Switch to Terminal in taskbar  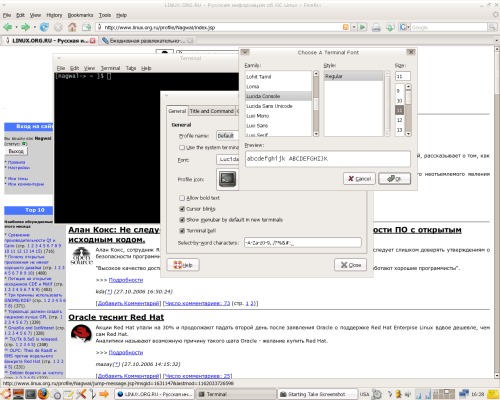coord(236,394)
